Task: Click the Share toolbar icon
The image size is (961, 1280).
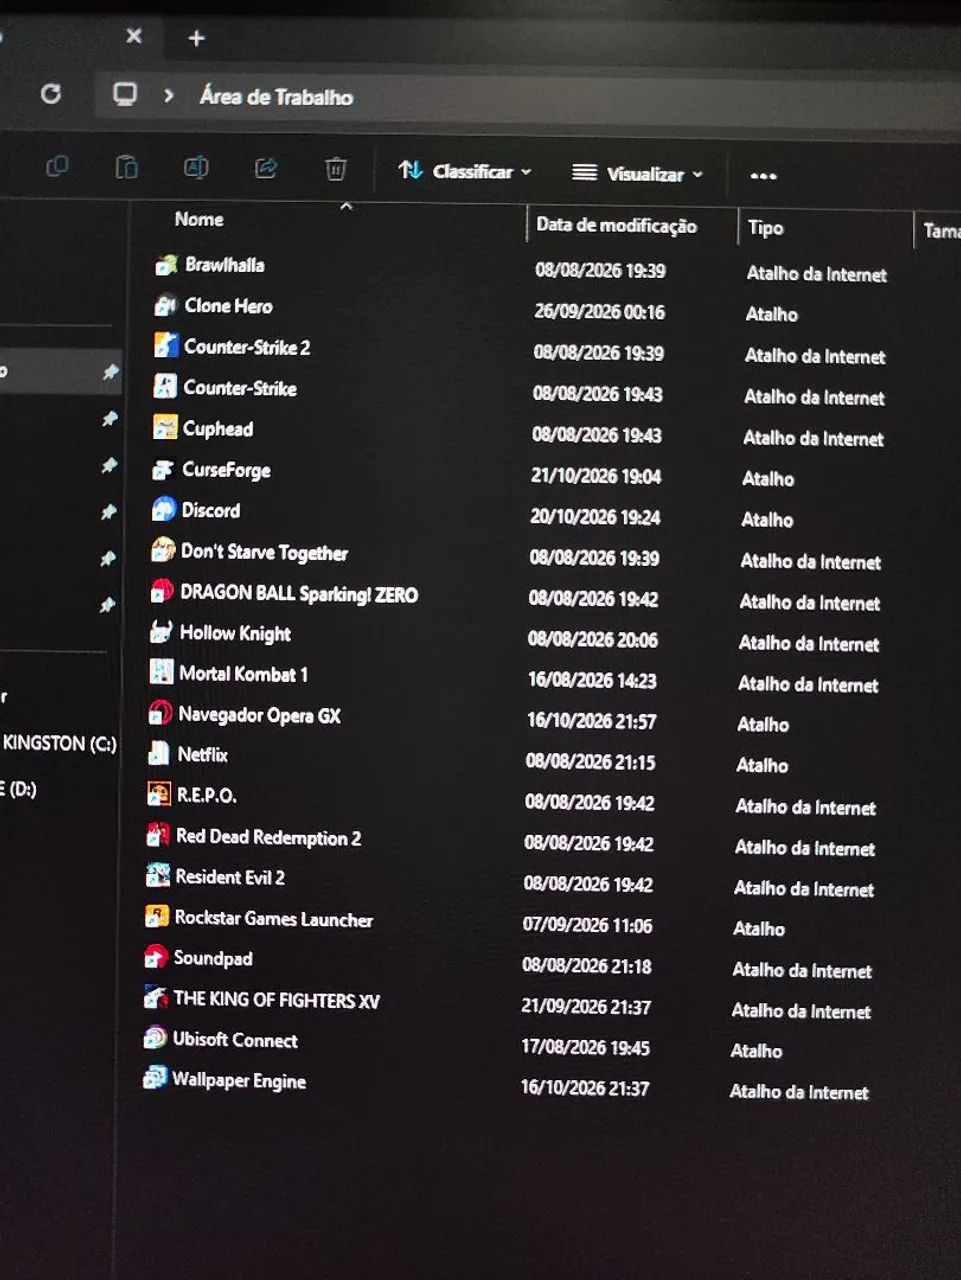Action: pos(266,168)
